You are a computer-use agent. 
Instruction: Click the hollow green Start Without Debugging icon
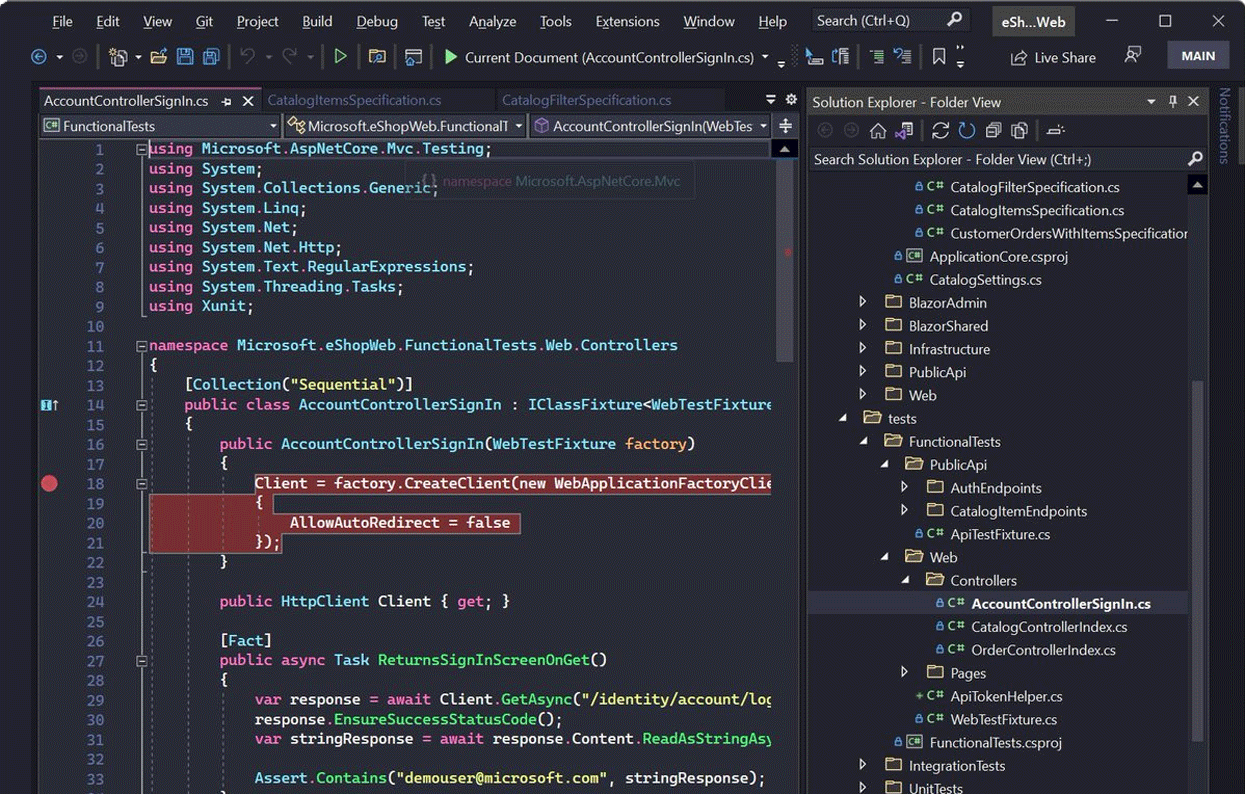click(x=340, y=57)
